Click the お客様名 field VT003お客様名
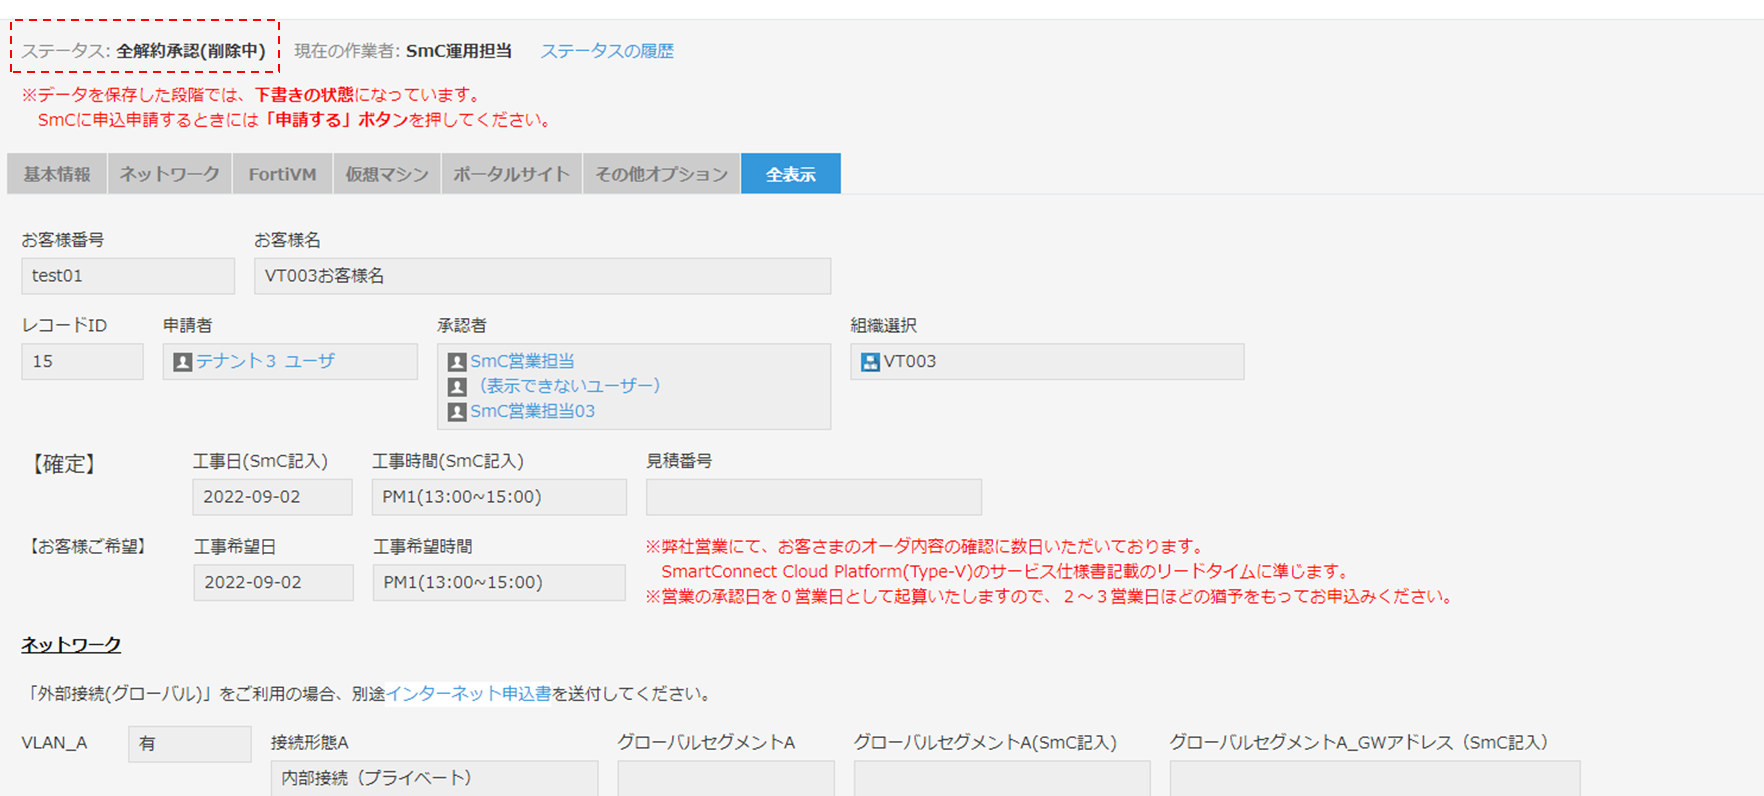This screenshot has width=1764, height=796. [x=542, y=276]
